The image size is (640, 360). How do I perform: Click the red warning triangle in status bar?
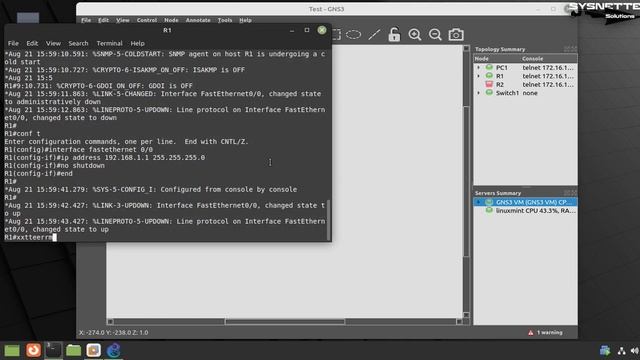tap(531, 333)
